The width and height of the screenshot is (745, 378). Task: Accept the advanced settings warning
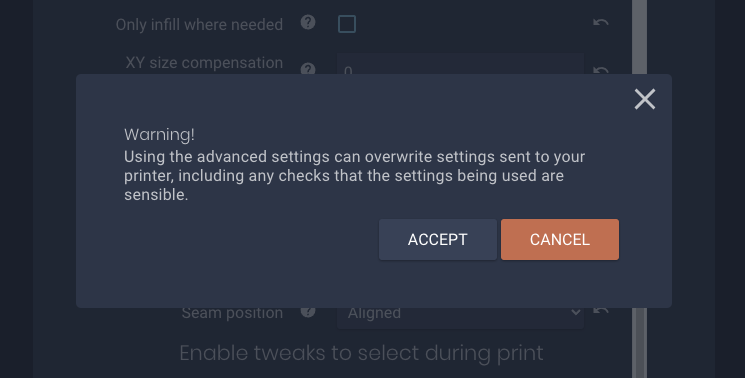[438, 239]
